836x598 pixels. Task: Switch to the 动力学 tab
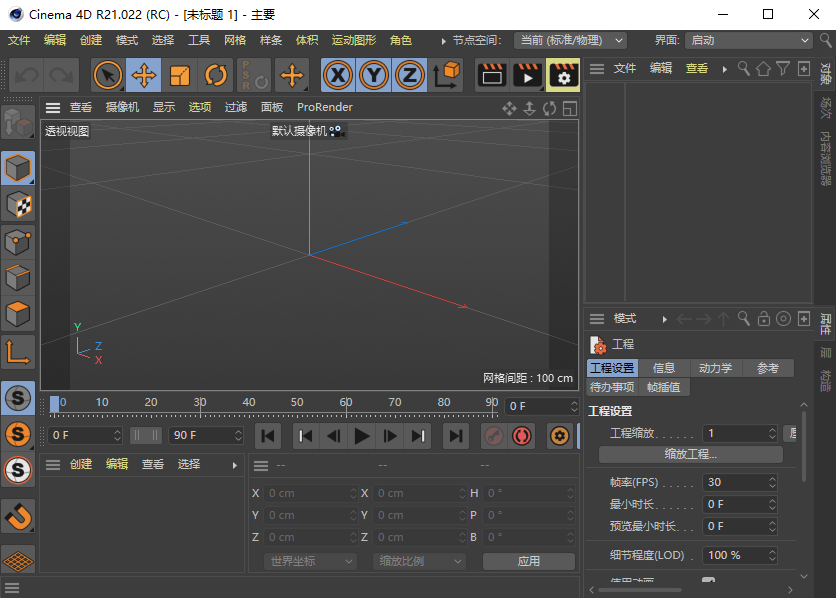(x=716, y=367)
